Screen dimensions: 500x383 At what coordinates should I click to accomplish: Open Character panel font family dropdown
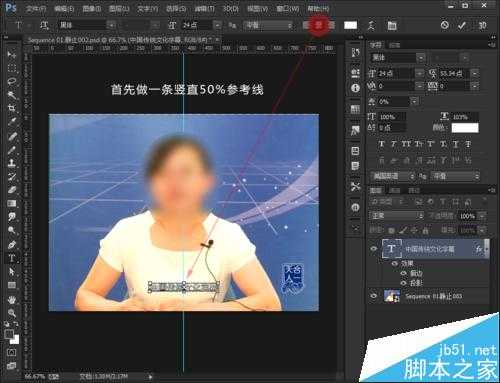tap(421, 58)
